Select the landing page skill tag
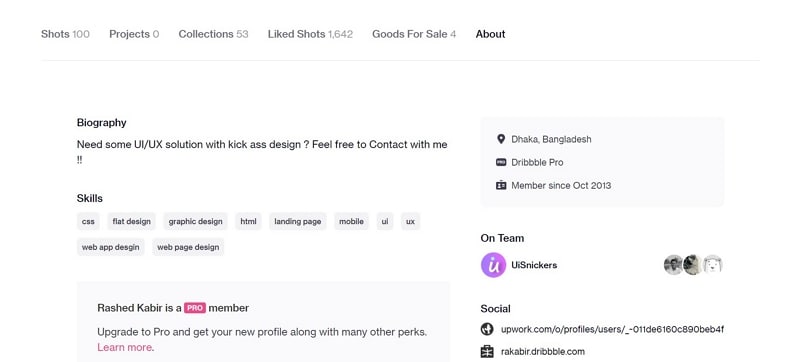The height and width of the screenshot is (362, 800). (298, 221)
